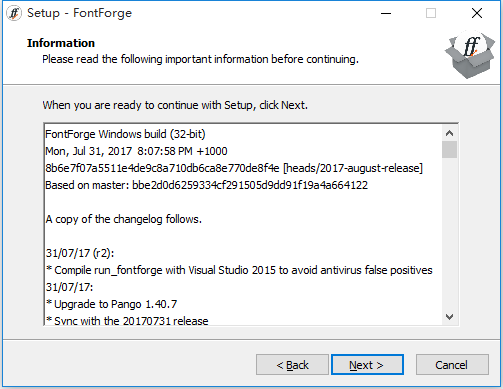503x389 pixels.
Task: Click the changelog scrollbar thumb
Action: [x=449, y=149]
